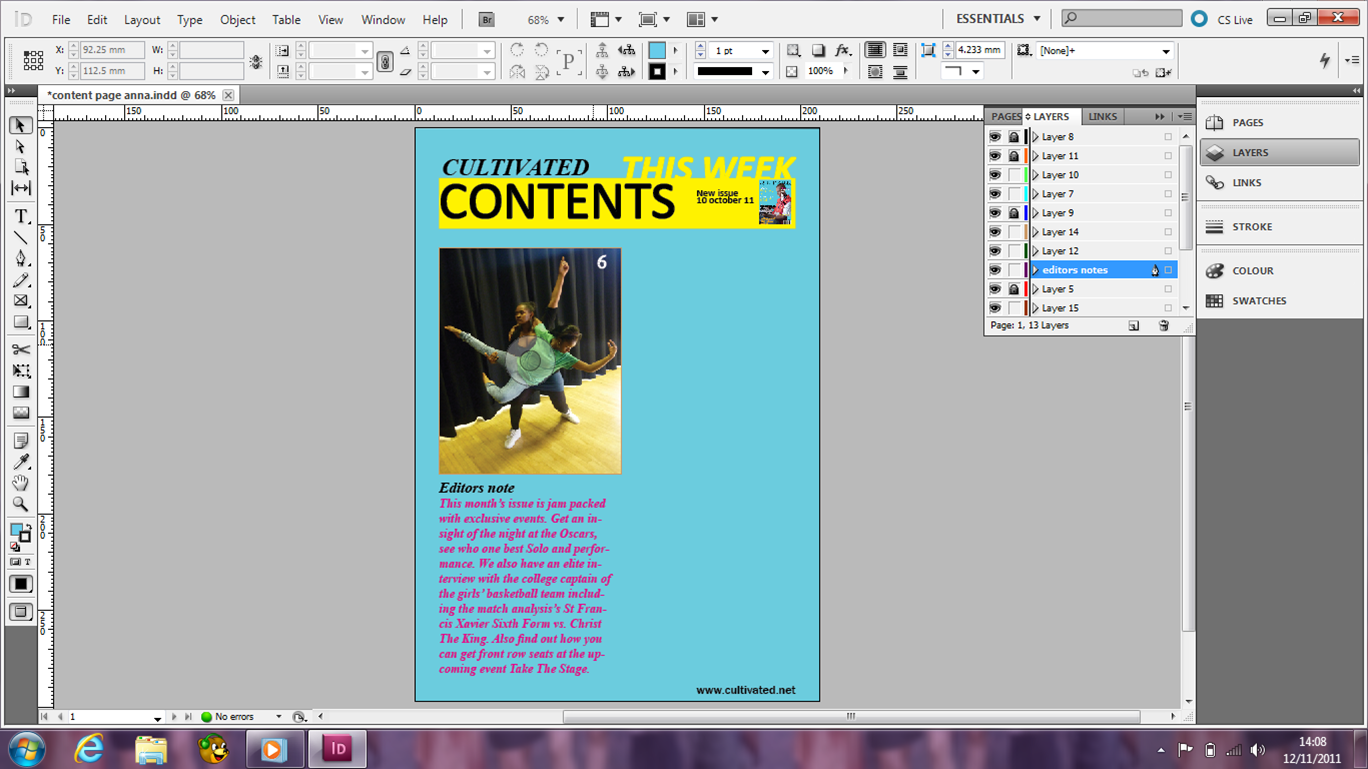This screenshot has height=769, width=1368.
Task: Click the Bridge (Br) icon
Action: coord(487,19)
